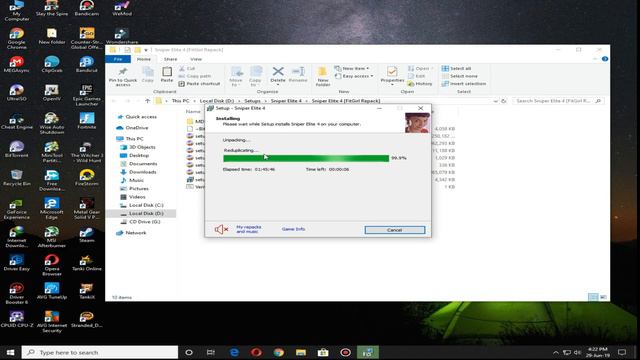Screen dimensions: 640x360
Task: Click the Up arrow in the address bar
Action: tap(147, 101)
